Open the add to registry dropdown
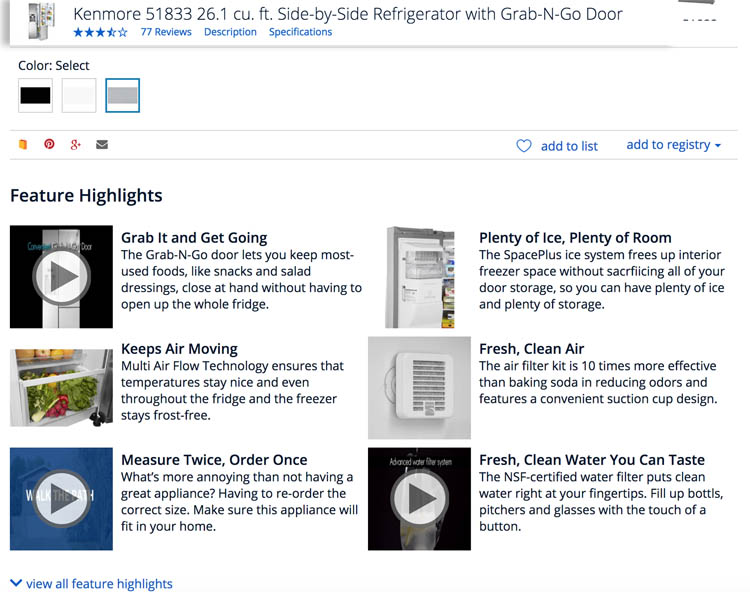This screenshot has width=750, height=592. [673, 145]
